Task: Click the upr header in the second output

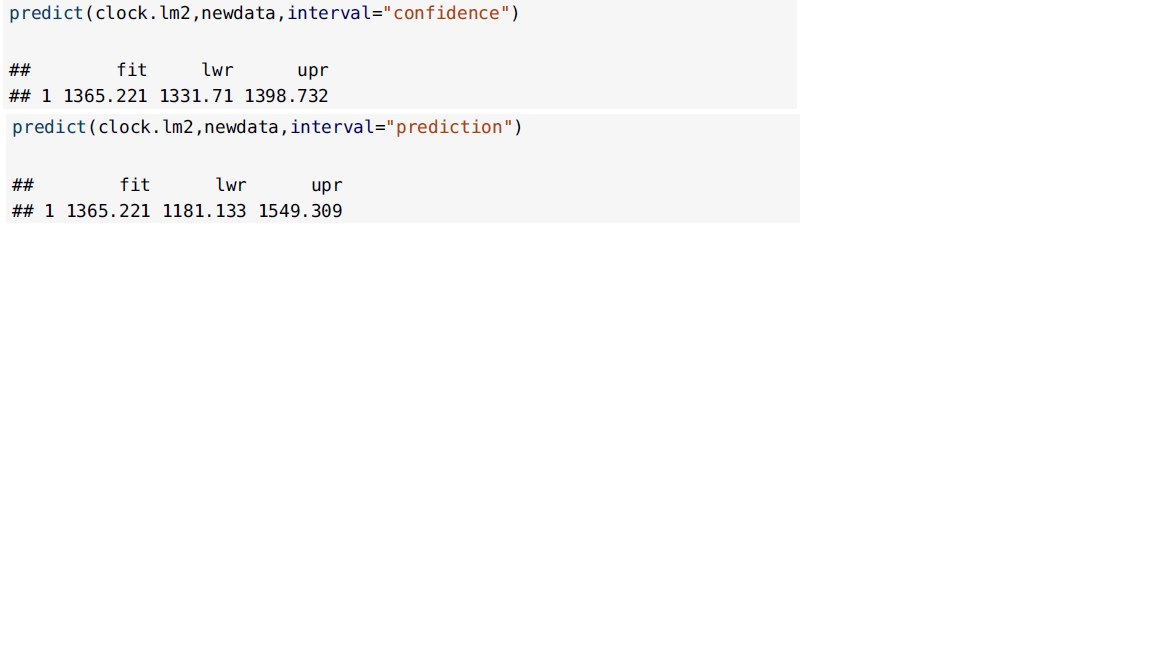Action: 327,186
